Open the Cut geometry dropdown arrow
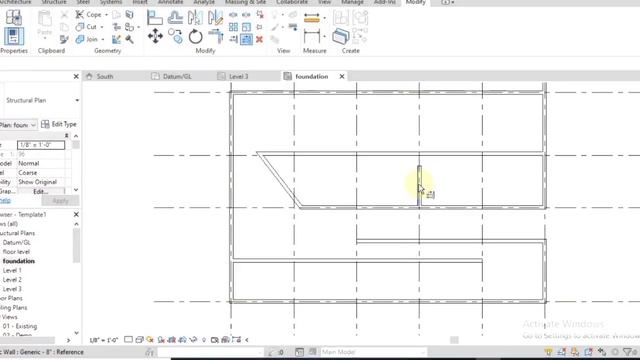This screenshot has width=640, height=360. click(x=102, y=27)
